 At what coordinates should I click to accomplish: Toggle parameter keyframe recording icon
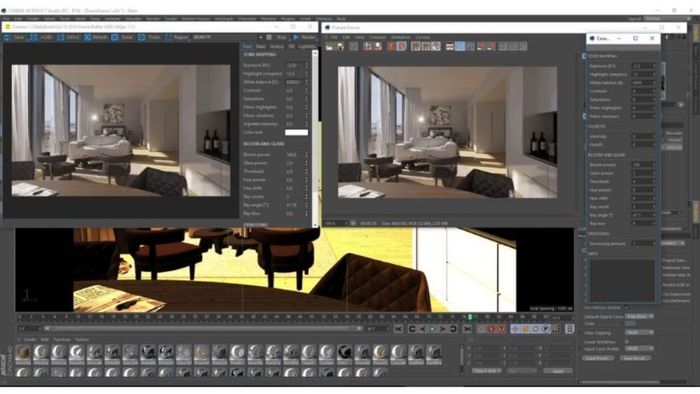click(546, 329)
